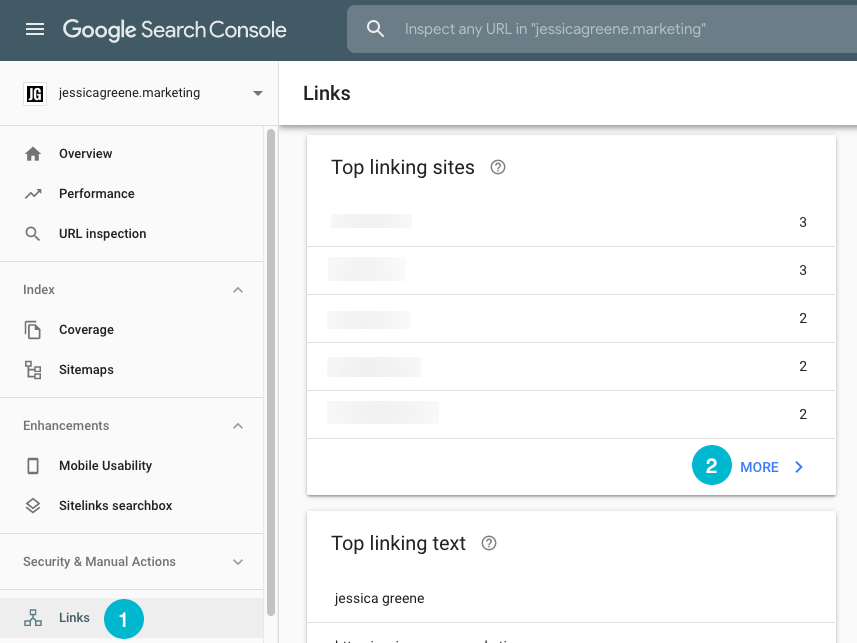
Task: Click the Google Search Console logo
Action: click(x=174, y=30)
